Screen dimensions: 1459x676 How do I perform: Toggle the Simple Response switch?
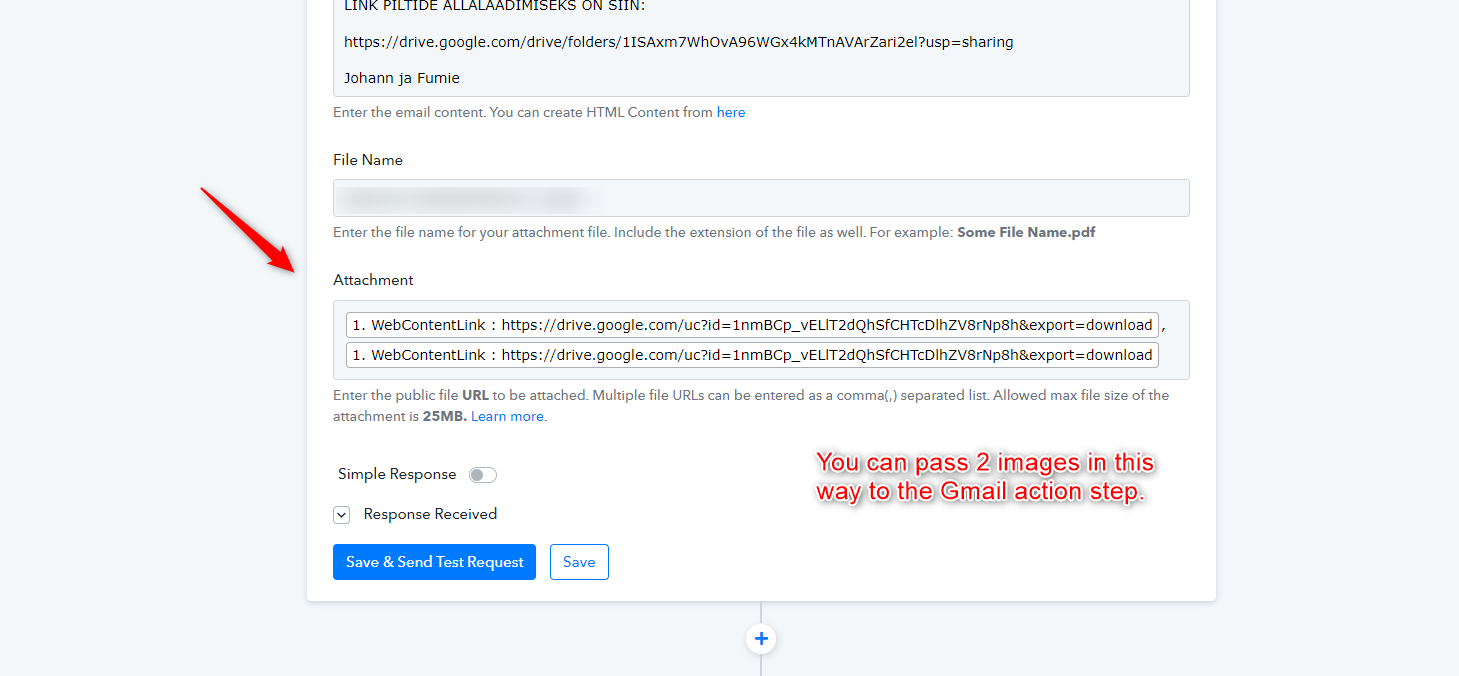tap(483, 475)
